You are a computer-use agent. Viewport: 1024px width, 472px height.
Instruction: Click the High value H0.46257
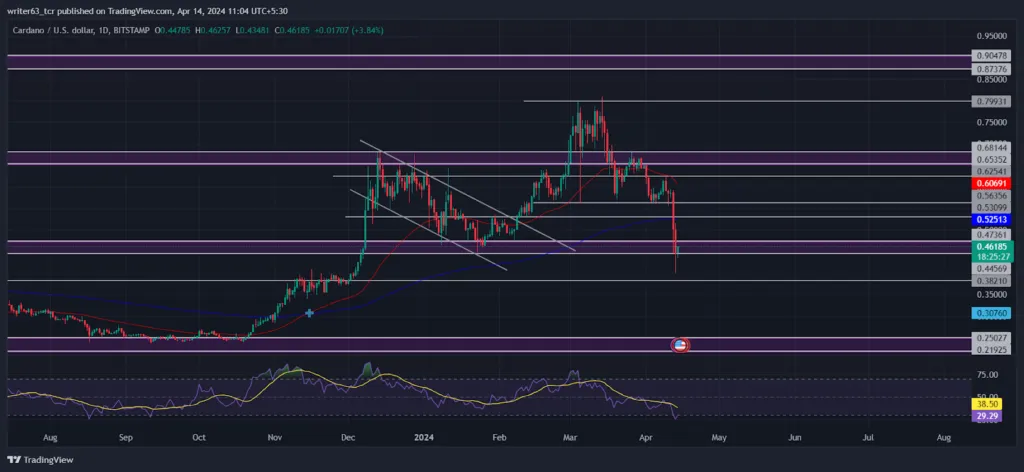(213, 30)
